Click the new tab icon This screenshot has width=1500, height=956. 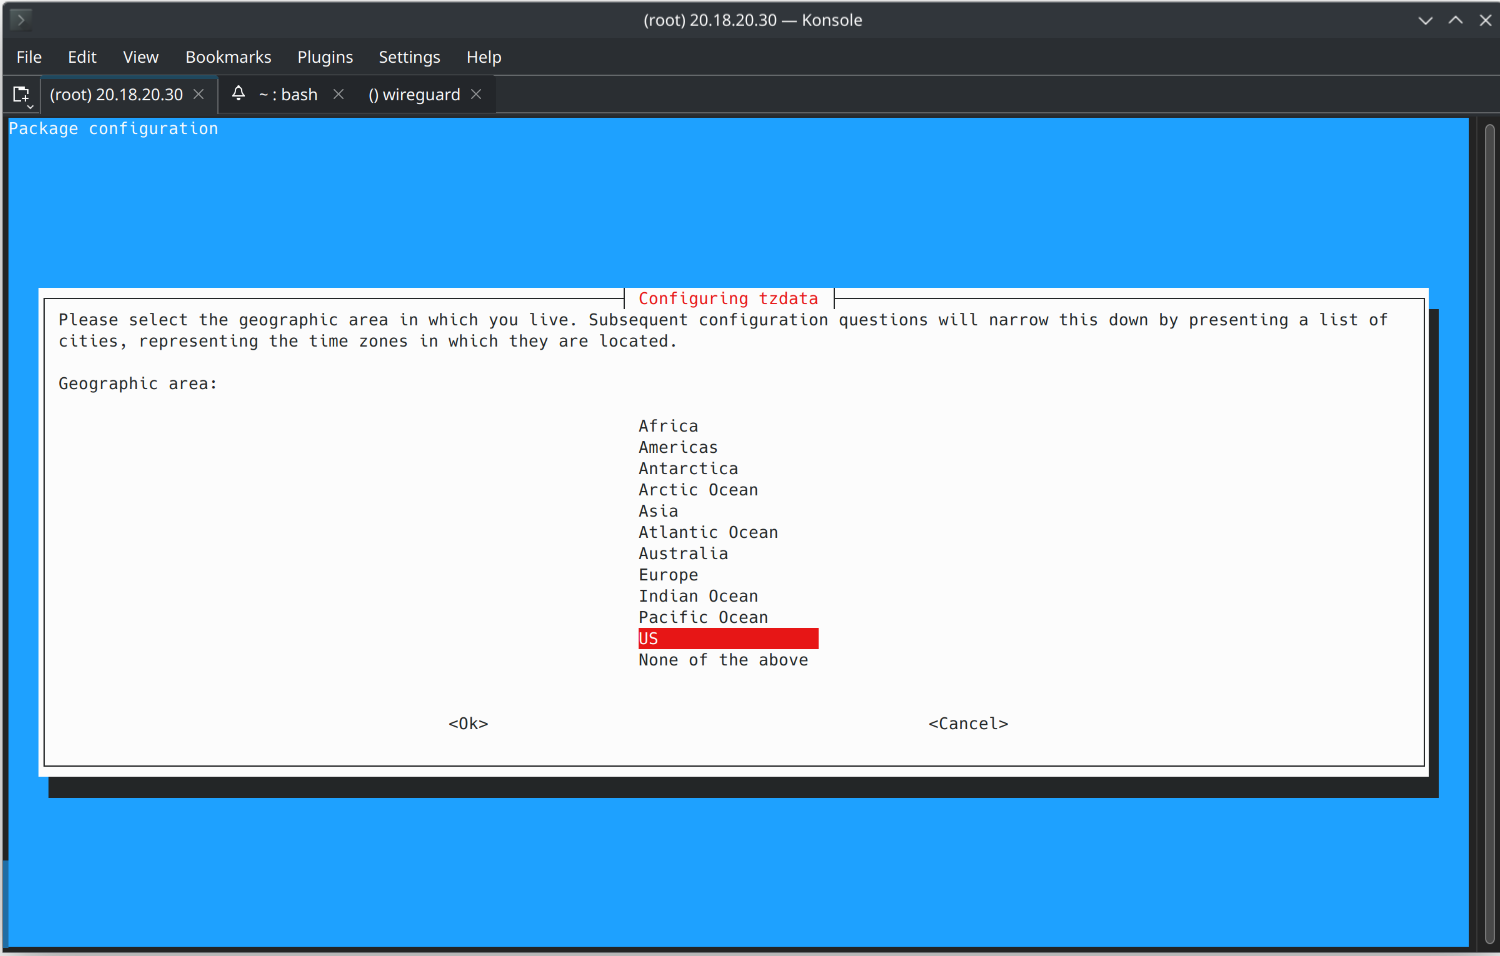[21, 95]
